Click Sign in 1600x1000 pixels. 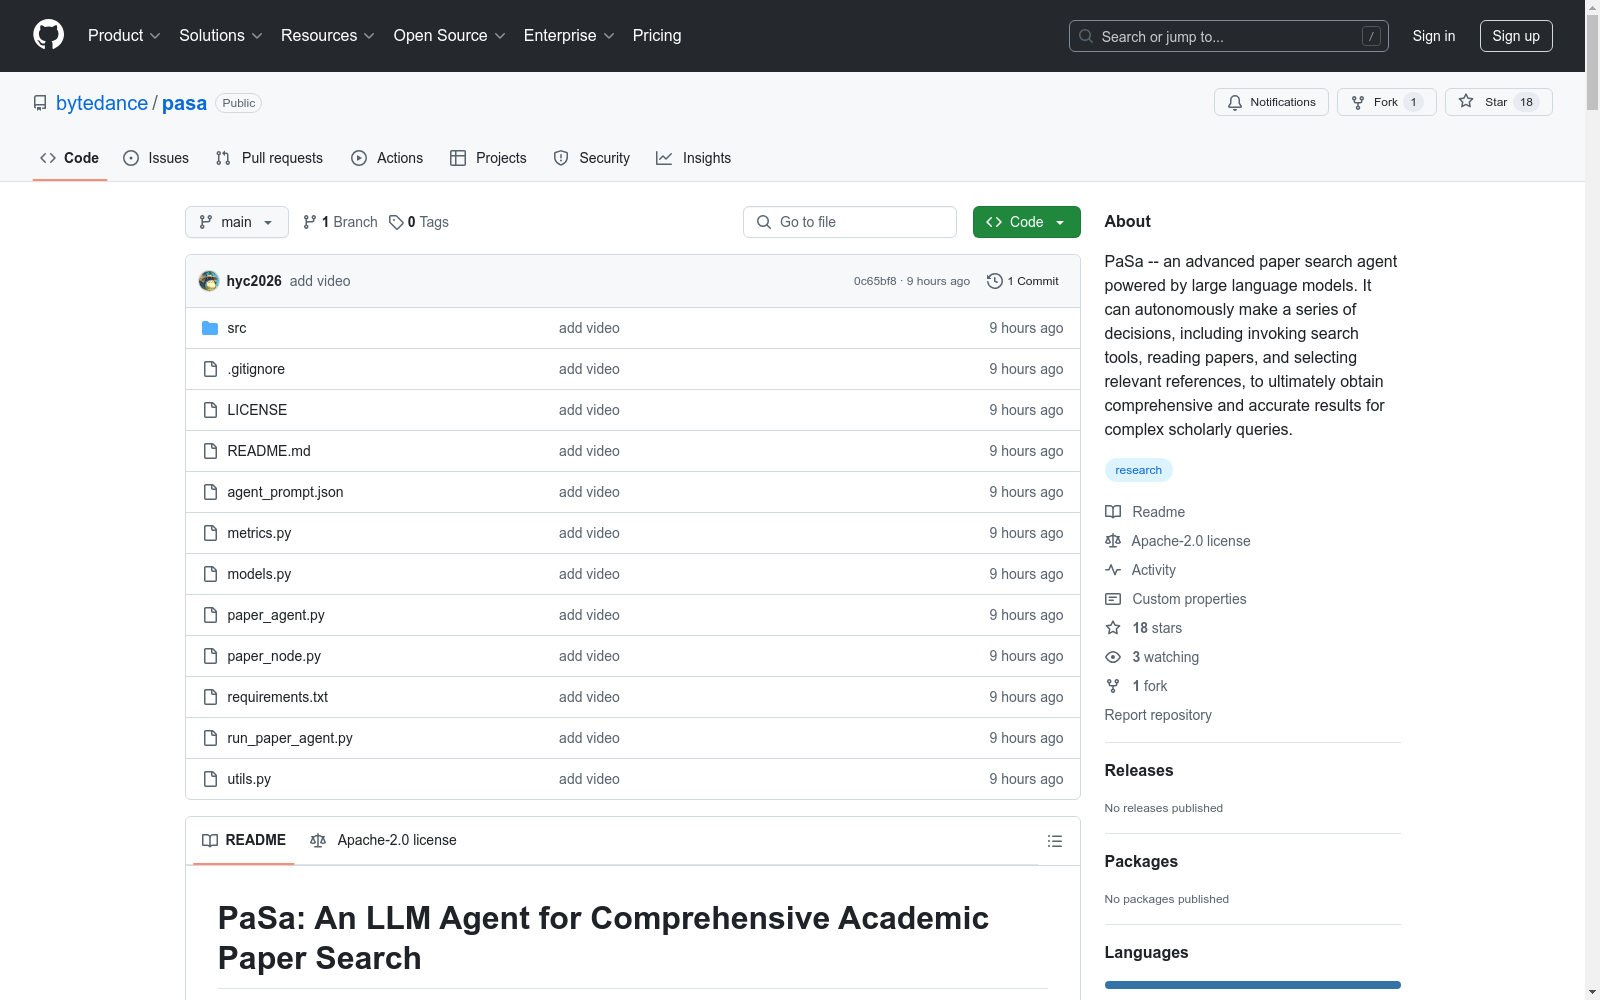tap(1434, 36)
